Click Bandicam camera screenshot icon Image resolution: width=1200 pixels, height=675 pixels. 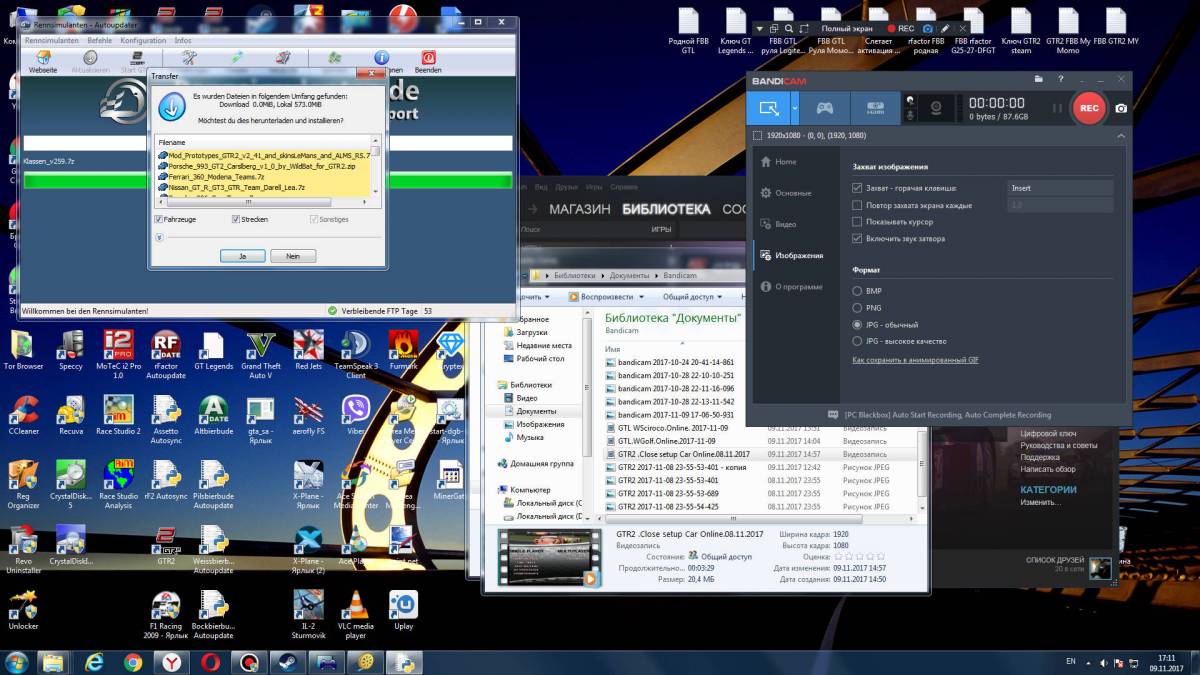pos(1122,107)
